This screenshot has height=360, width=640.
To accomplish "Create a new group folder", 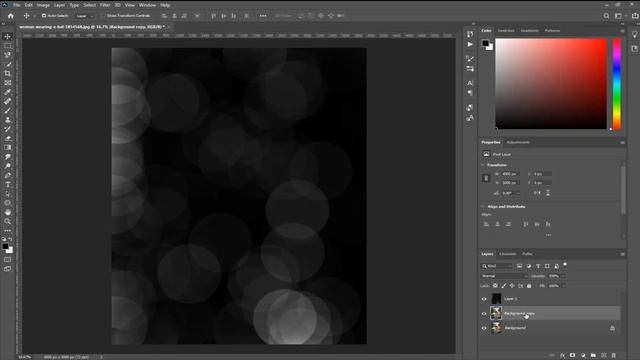I will 593,356.
